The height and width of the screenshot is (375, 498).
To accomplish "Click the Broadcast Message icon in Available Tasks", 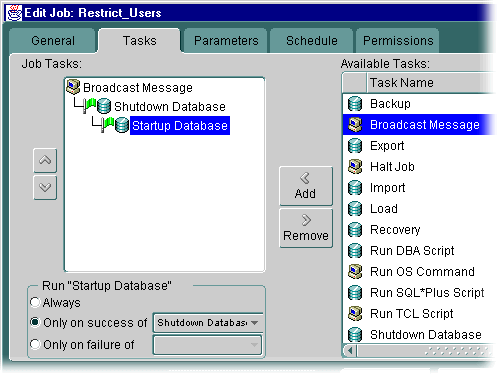I will click(355, 125).
